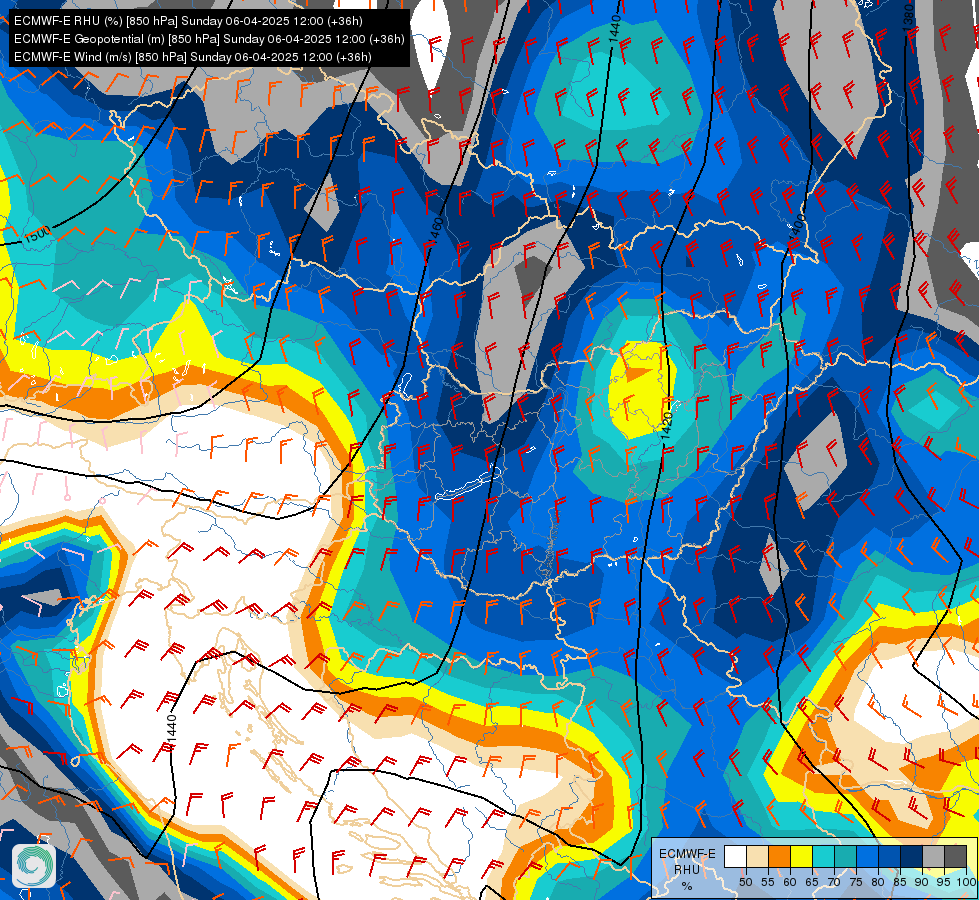Image resolution: width=979 pixels, height=900 pixels.
Task: Click the legend tick value 70
Action: [x=834, y=882]
